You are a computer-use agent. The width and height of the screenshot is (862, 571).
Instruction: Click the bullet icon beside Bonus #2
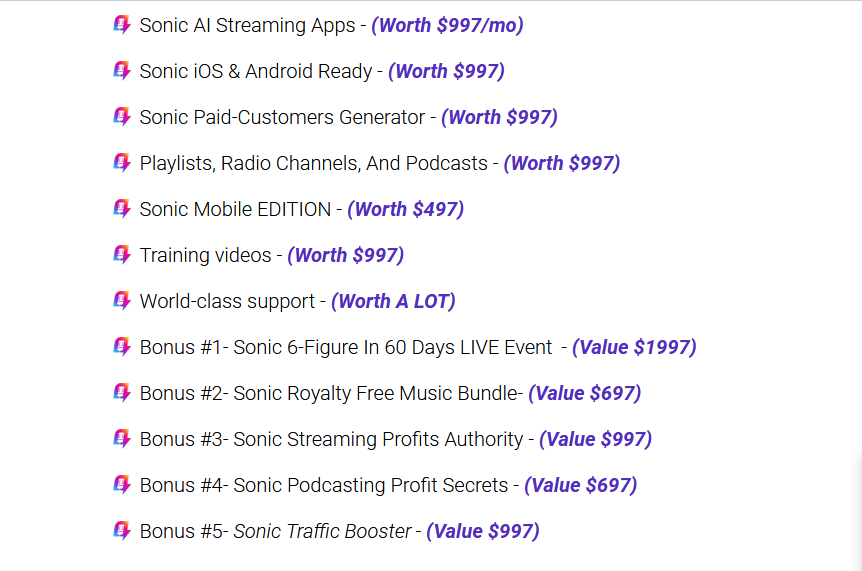pyautogui.click(x=122, y=393)
